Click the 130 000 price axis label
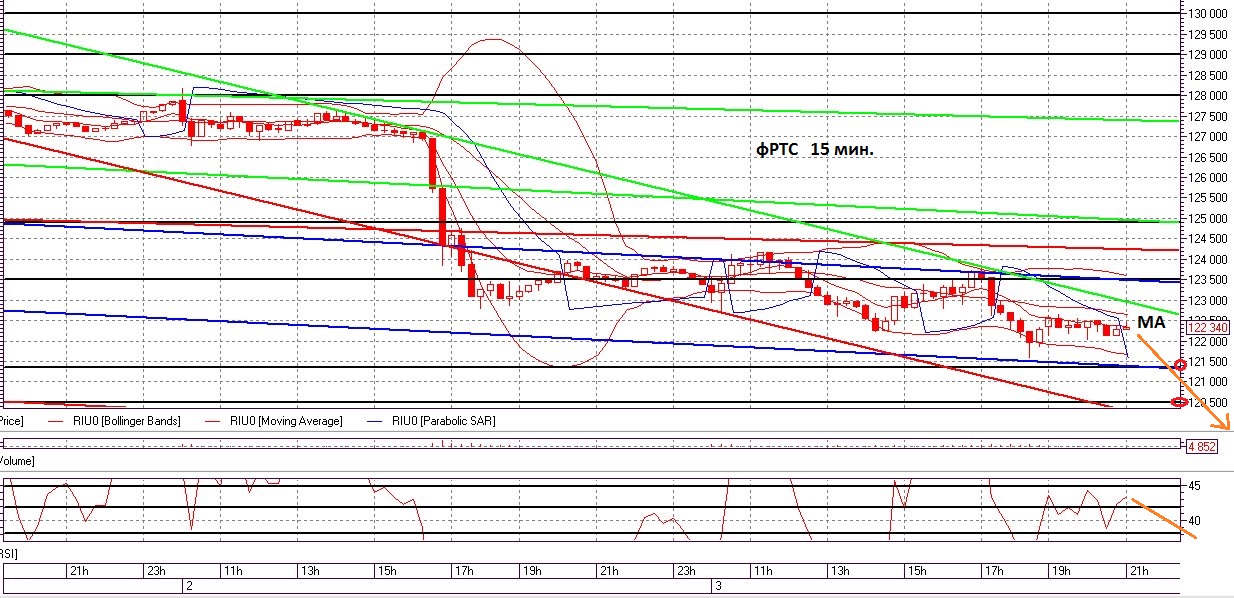The image size is (1234, 598). tap(1210, 13)
